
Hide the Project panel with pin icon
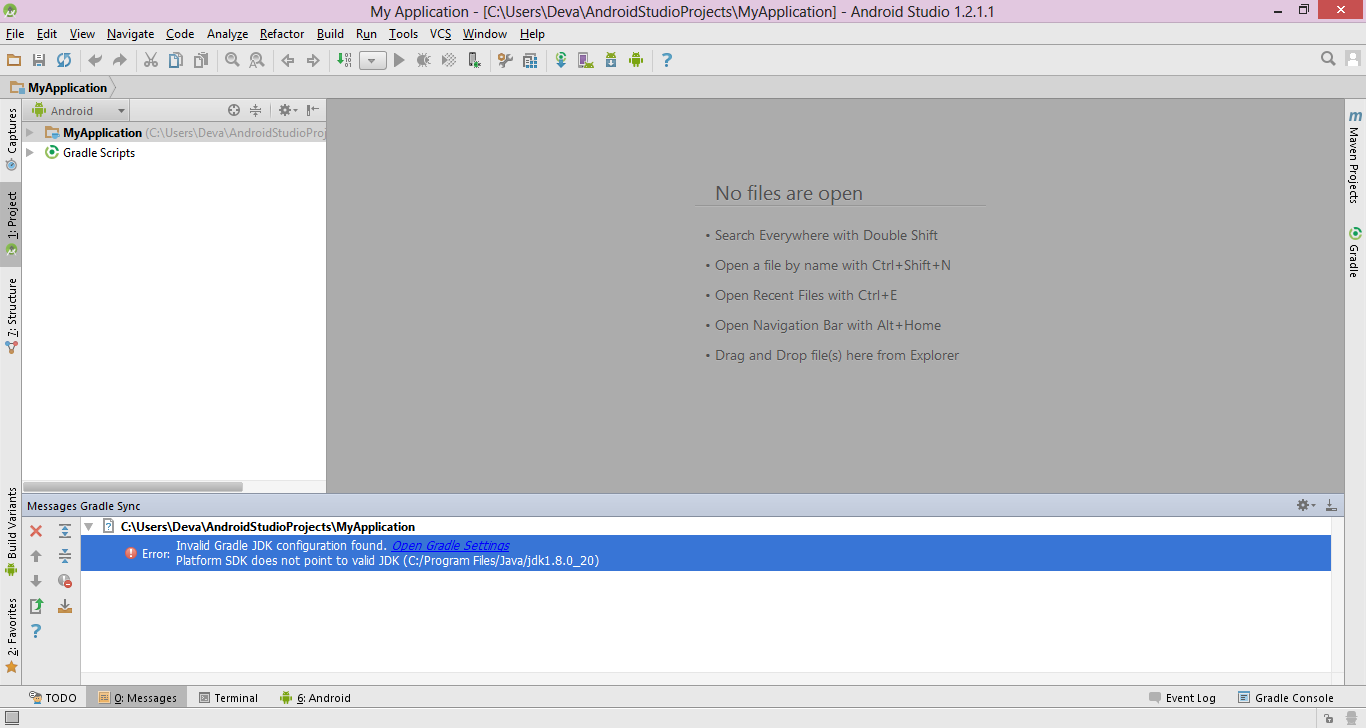[x=313, y=111]
